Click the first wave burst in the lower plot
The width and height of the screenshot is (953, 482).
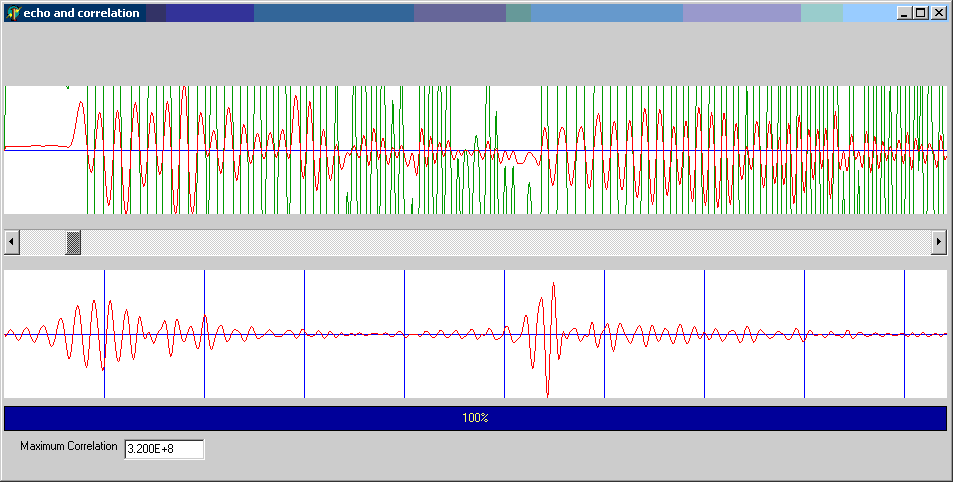click(98, 330)
